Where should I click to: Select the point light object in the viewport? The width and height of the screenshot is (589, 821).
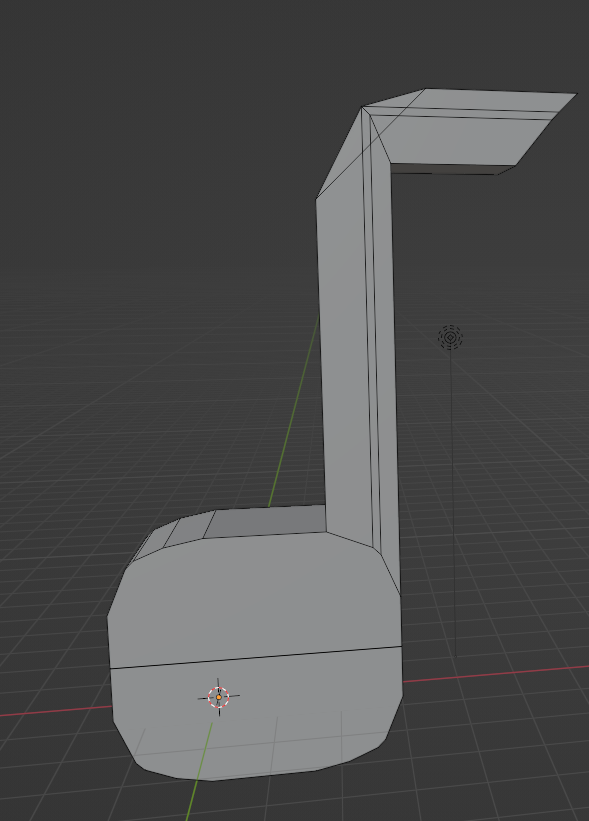pyautogui.click(x=450, y=337)
